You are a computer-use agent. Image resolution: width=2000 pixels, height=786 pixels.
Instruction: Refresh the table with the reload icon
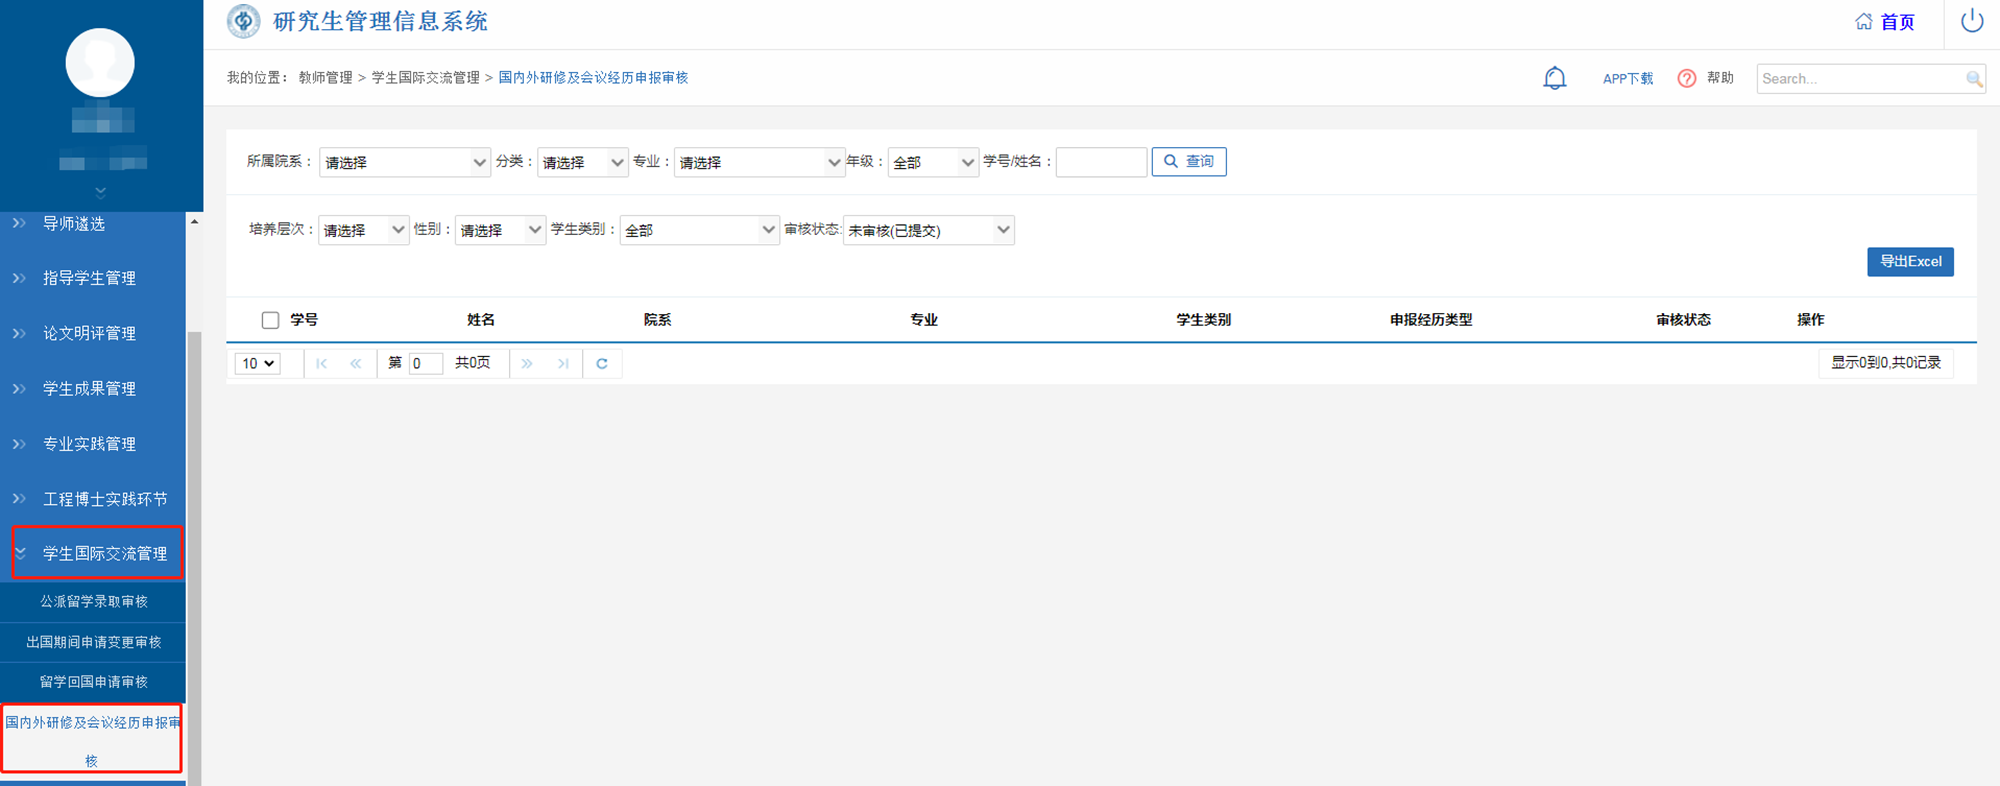[x=602, y=363]
